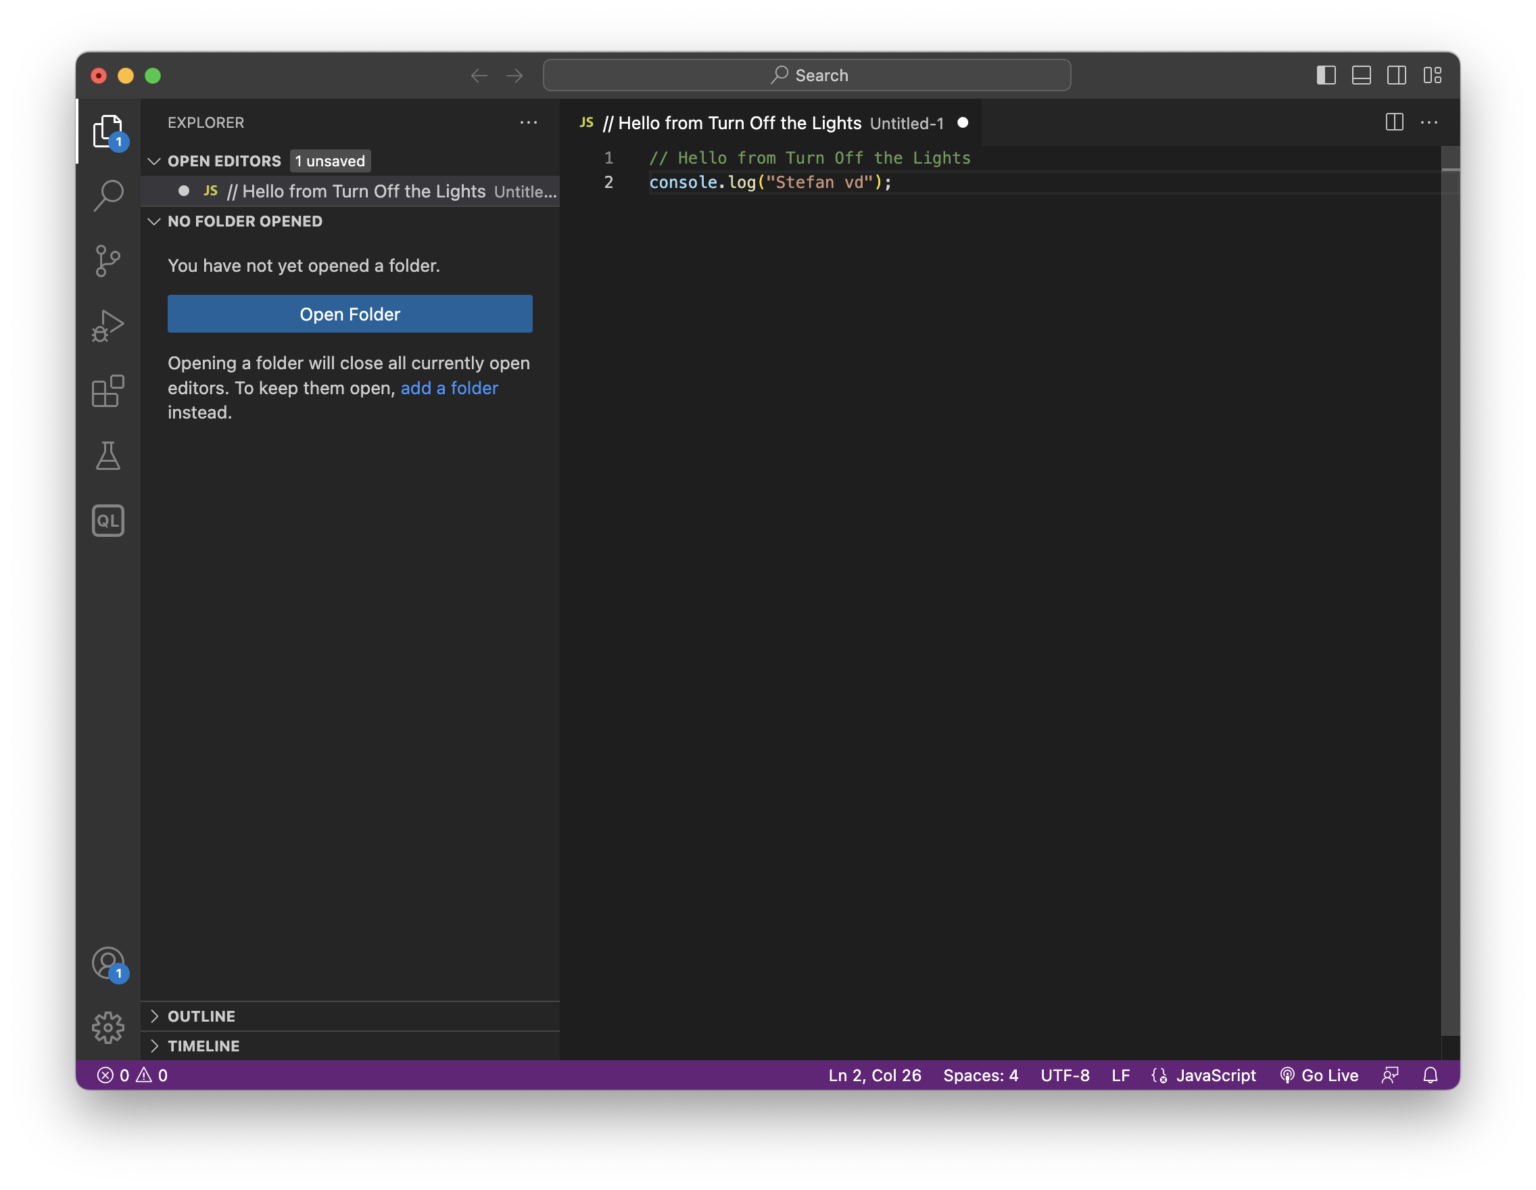Click the top Search command center field
The height and width of the screenshot is (1190, 1536).
807,75
